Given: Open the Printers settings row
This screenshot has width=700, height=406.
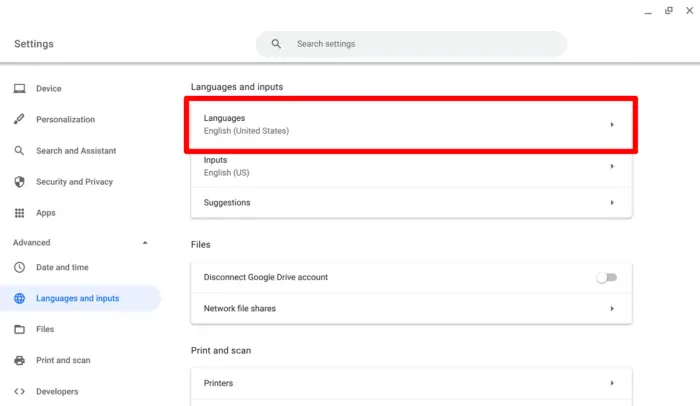Looking at the screenshot, I should [x=411, y=383].
